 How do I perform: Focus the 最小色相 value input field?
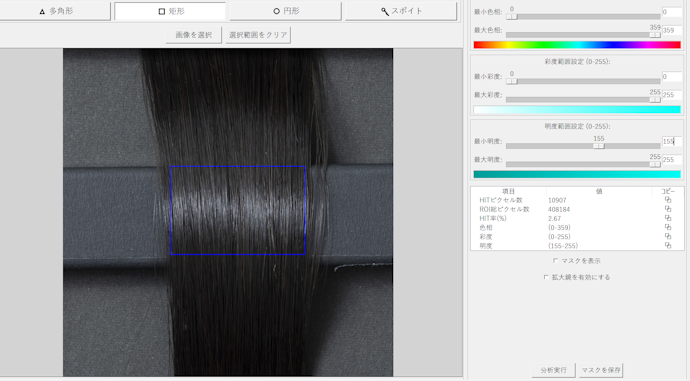(672, 12)
